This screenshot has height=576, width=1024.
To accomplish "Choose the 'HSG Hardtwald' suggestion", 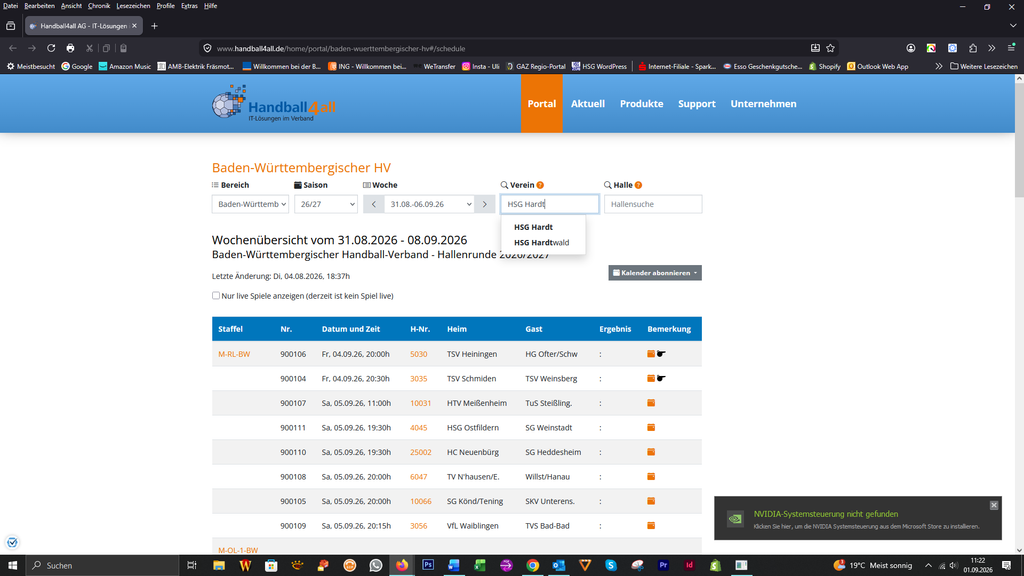I will coord(541,242).
